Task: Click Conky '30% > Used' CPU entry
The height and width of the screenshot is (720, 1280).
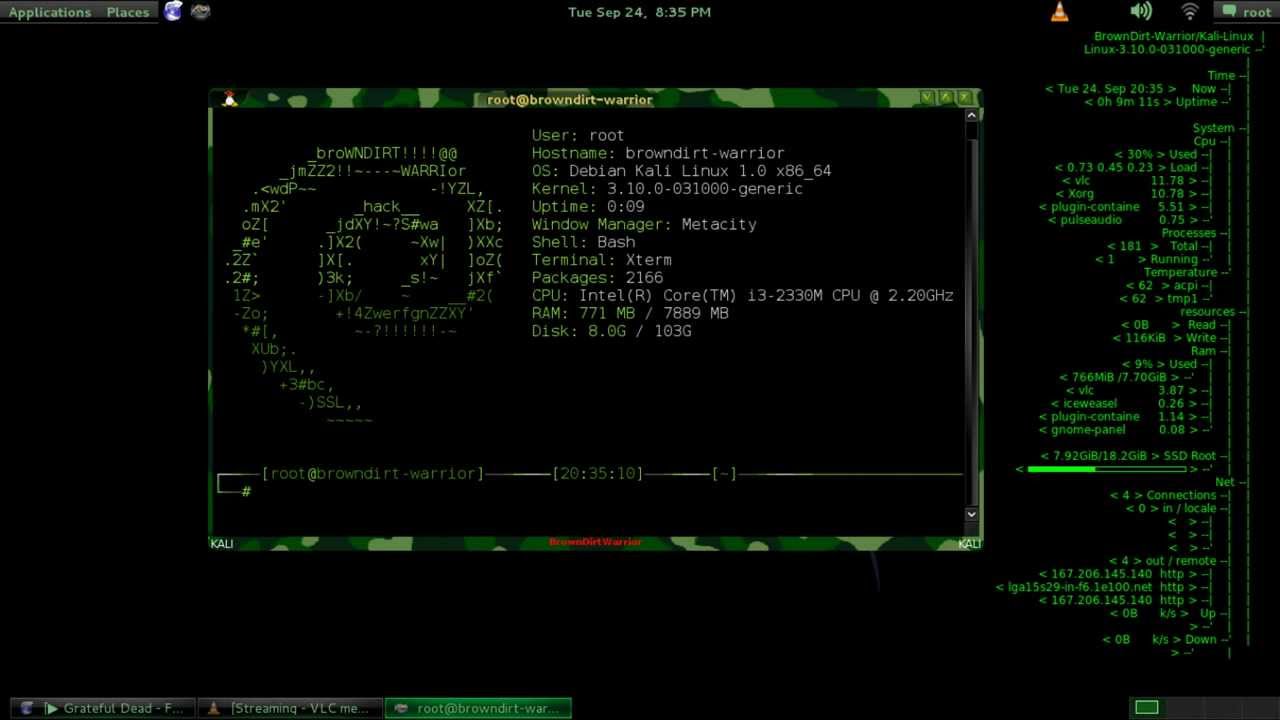Action: coord(1162,155)
